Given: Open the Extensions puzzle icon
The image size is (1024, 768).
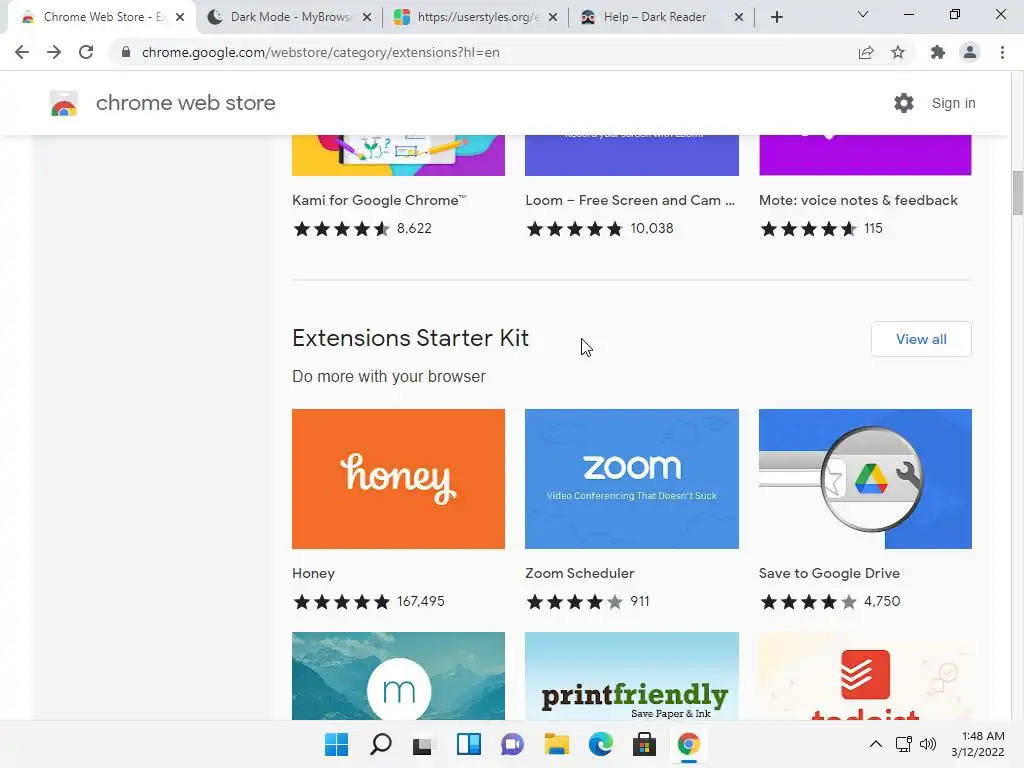Looking at the screenshot, I should coord(938,52).
